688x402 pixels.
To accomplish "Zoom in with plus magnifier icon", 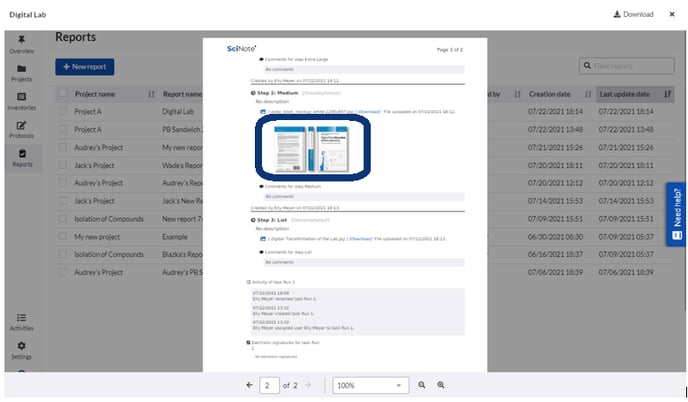I will coord(441,385).
